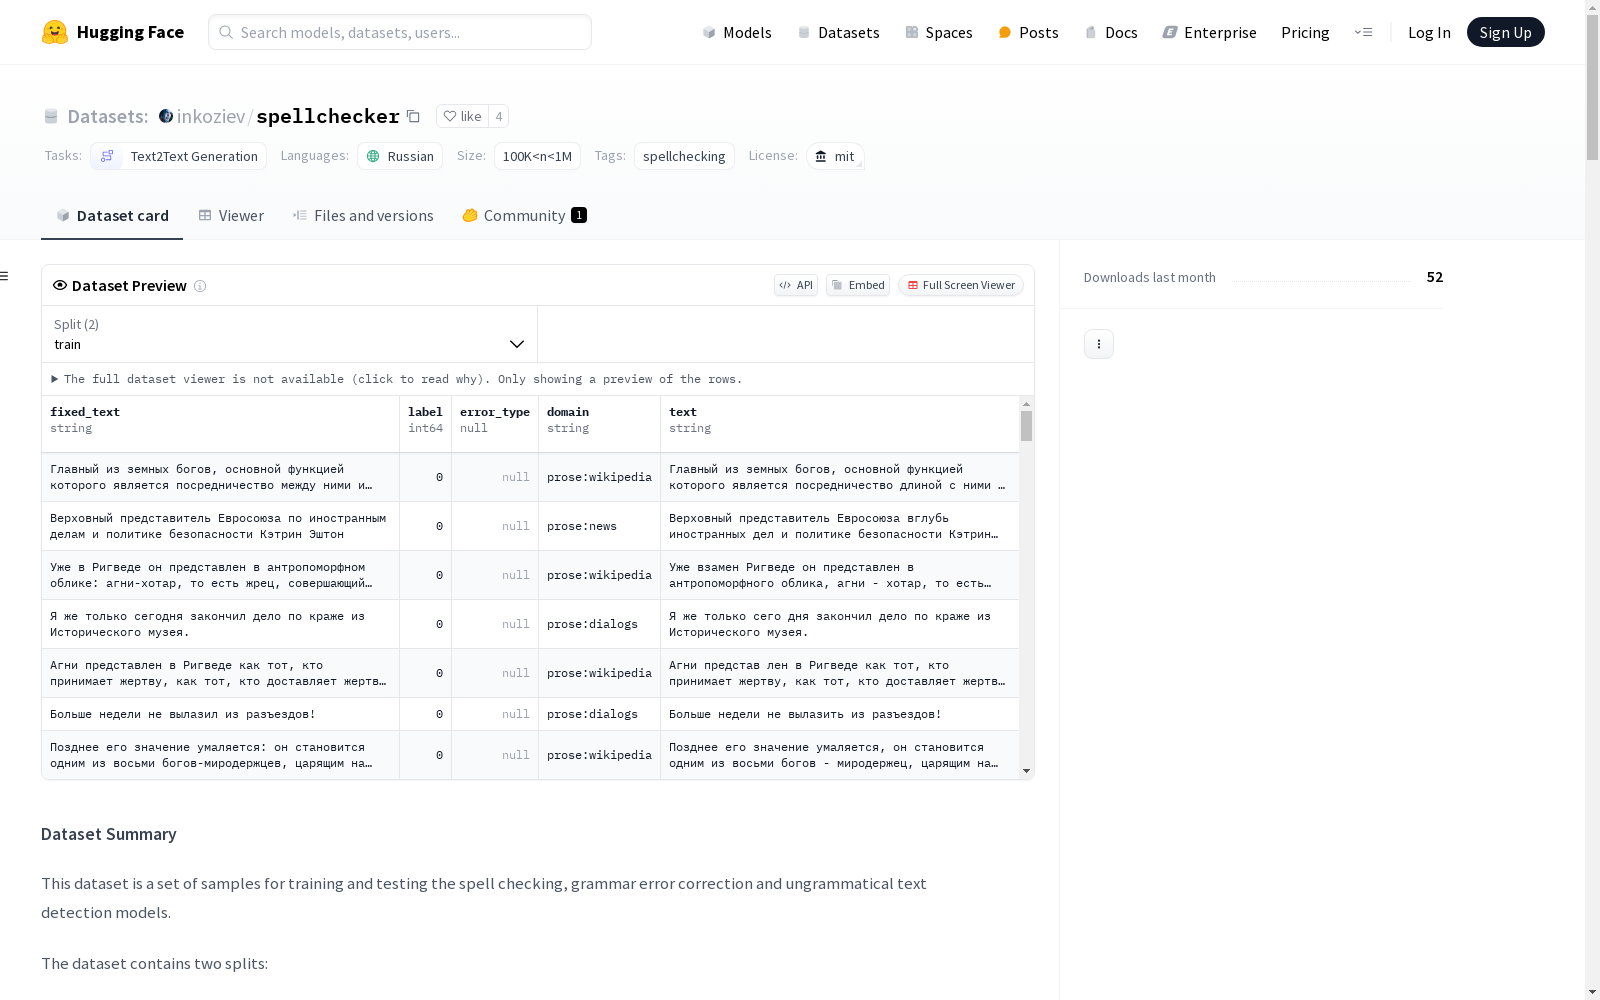
Task: Open the spellchecker dataset title link
Action: [x=328, y=116]
